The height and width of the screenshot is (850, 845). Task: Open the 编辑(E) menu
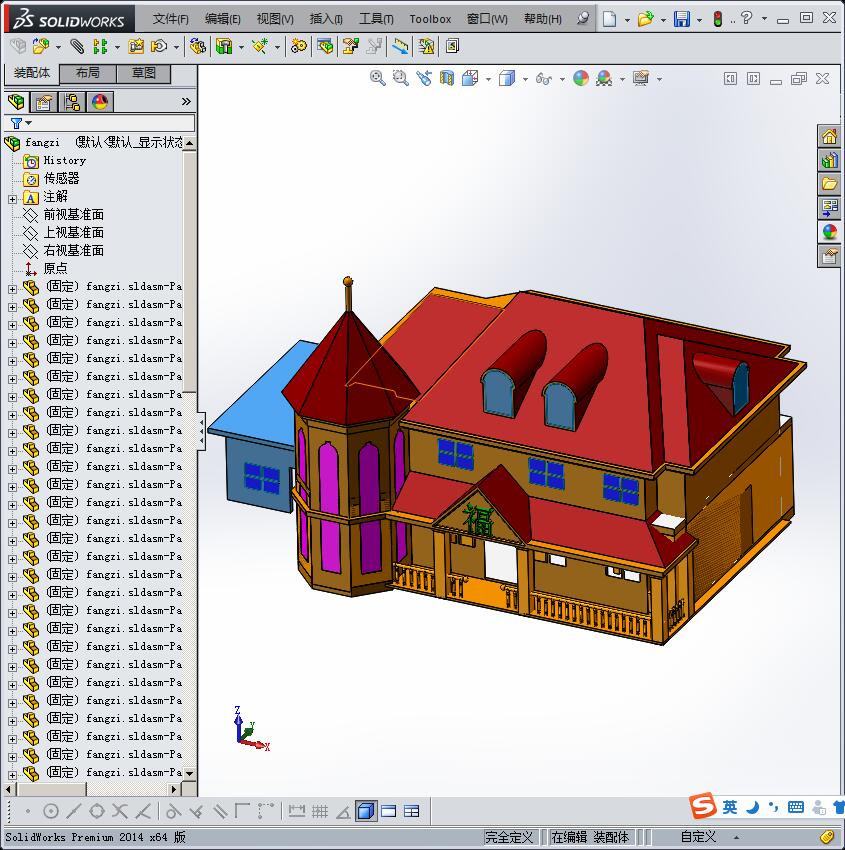click(222, 19)
